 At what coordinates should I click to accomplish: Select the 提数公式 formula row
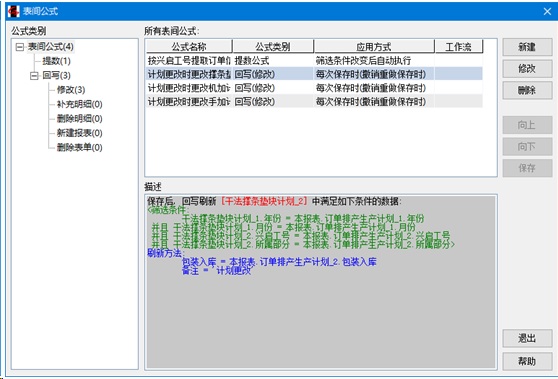(x=314, y=60)
